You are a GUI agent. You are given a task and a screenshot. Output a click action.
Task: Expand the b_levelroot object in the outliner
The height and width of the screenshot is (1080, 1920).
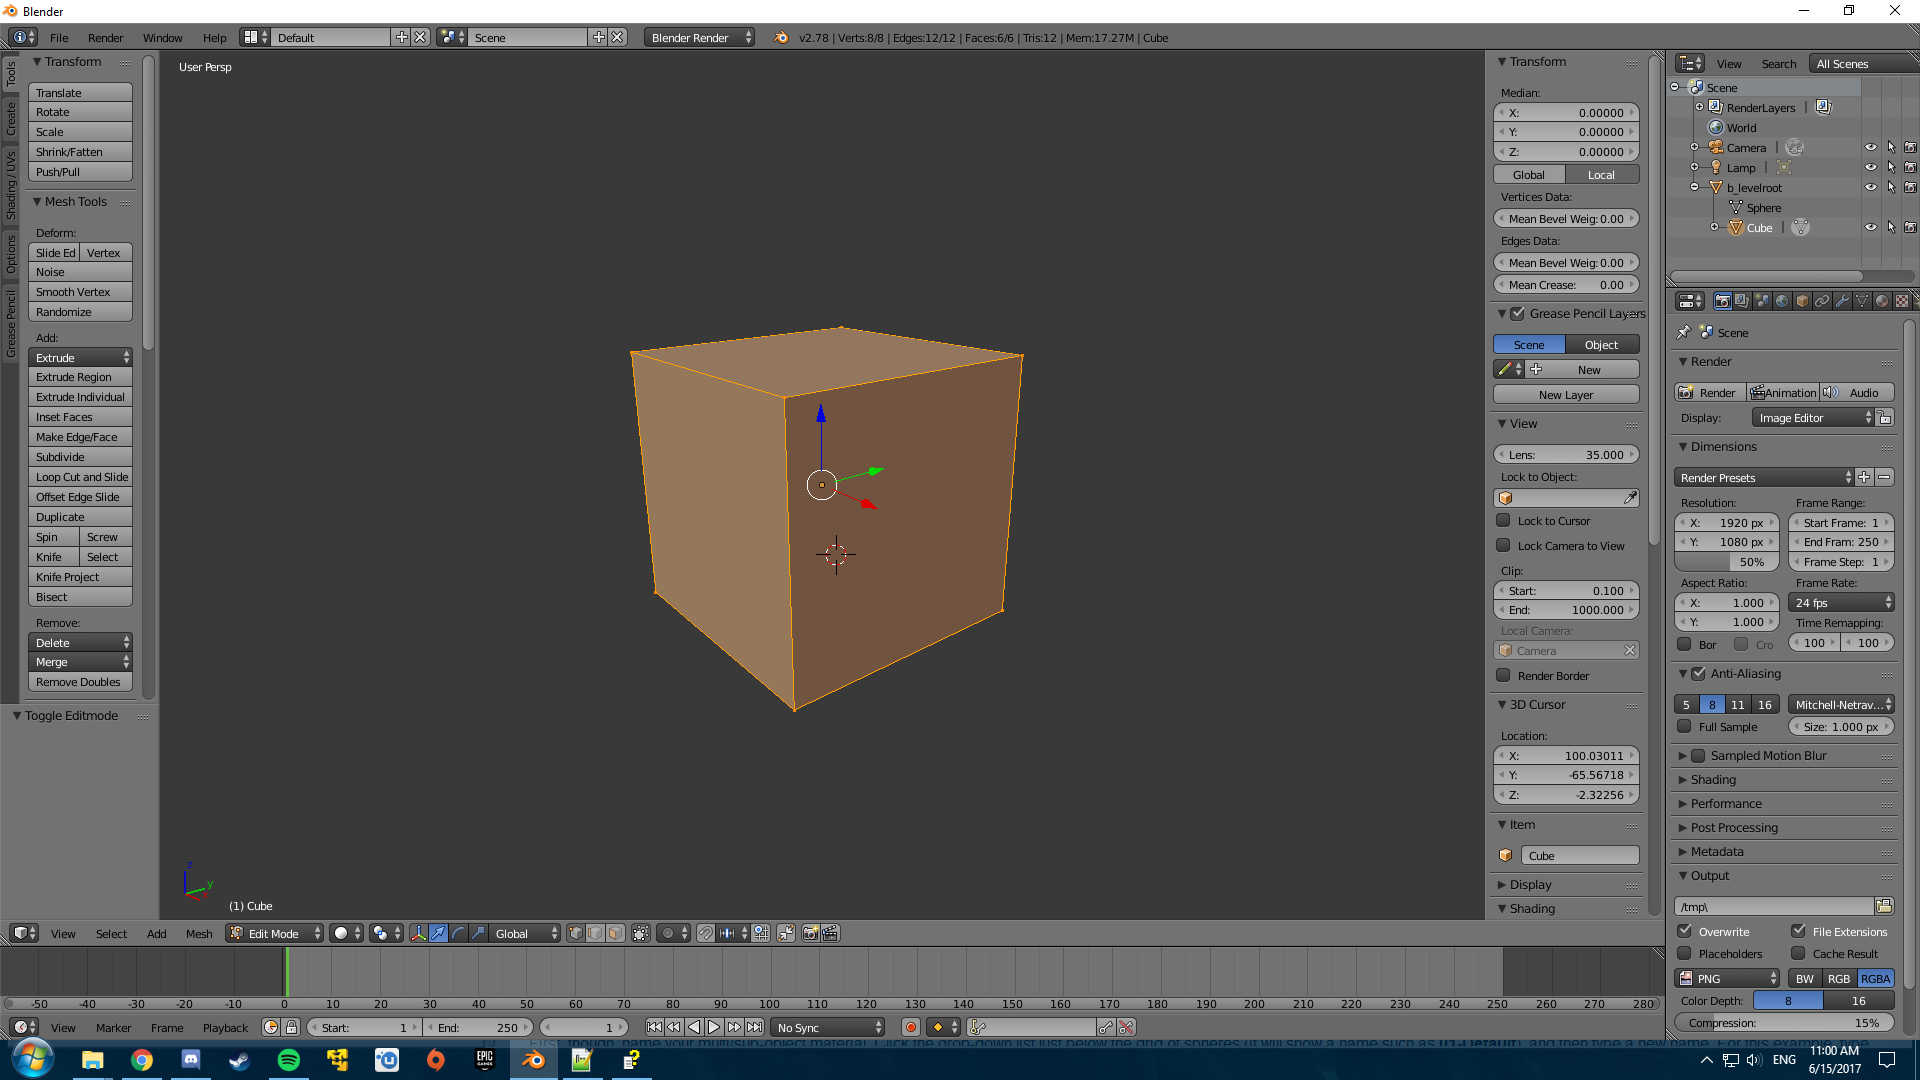coord(1694,187)
